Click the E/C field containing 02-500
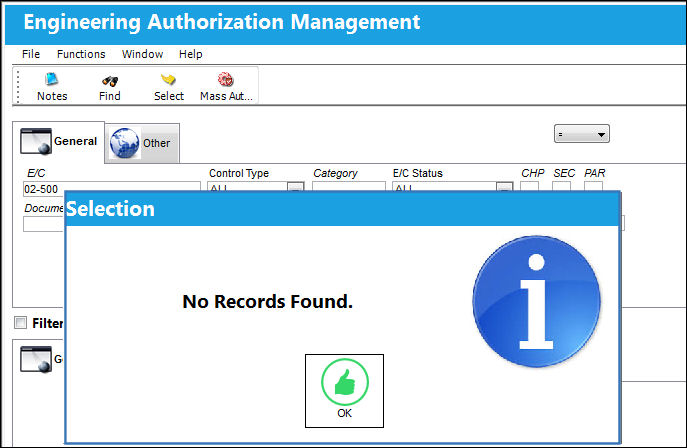This screenshot has width=687, height=448. (112, 187)
